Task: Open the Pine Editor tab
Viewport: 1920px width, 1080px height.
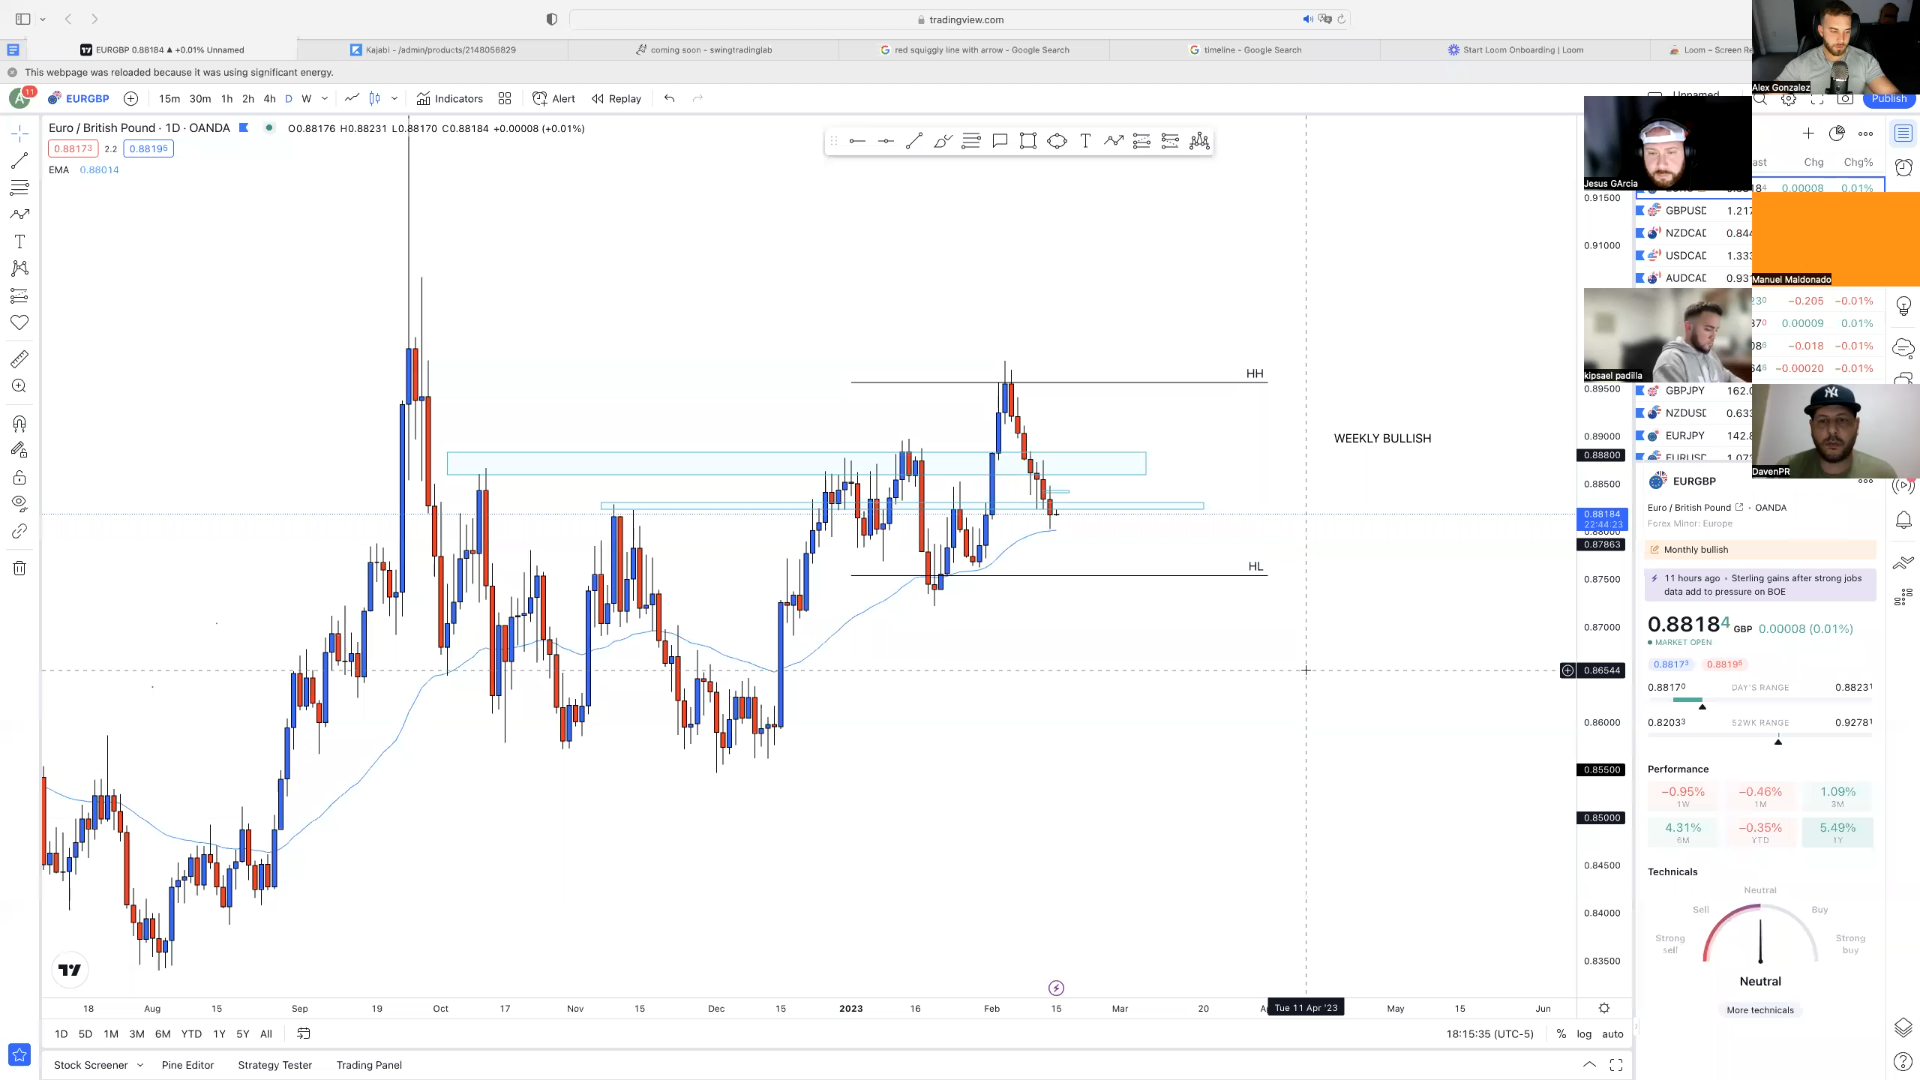Action: click(x=188, y=1065)
